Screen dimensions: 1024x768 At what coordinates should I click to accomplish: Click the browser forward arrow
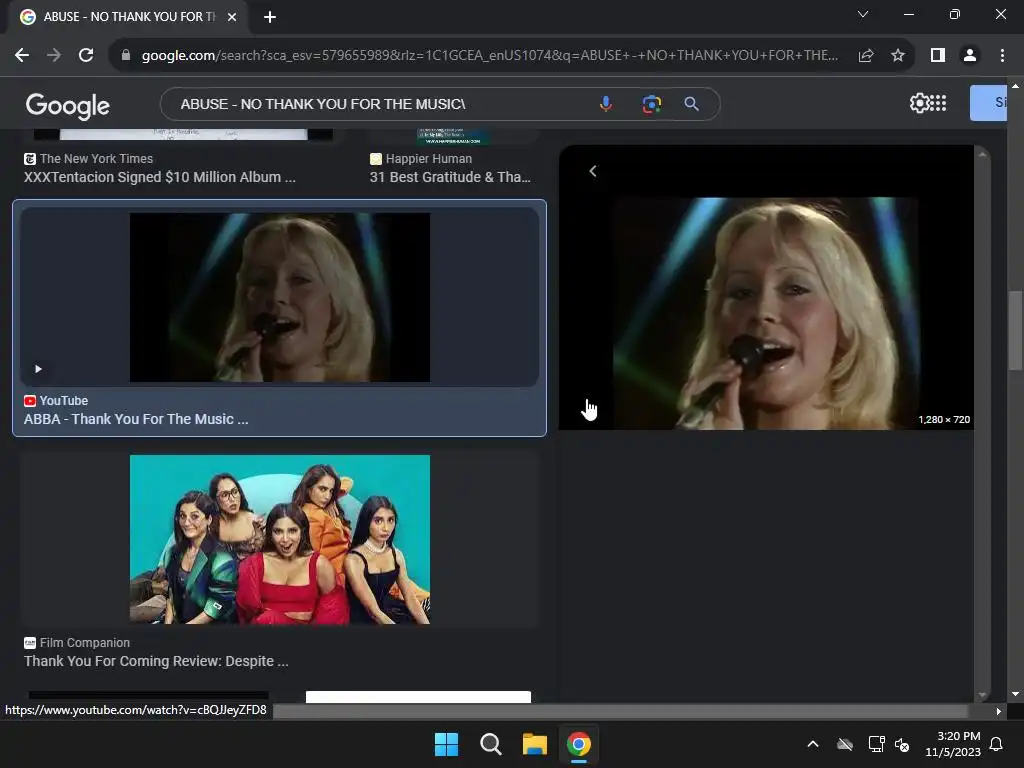point(54,56)
